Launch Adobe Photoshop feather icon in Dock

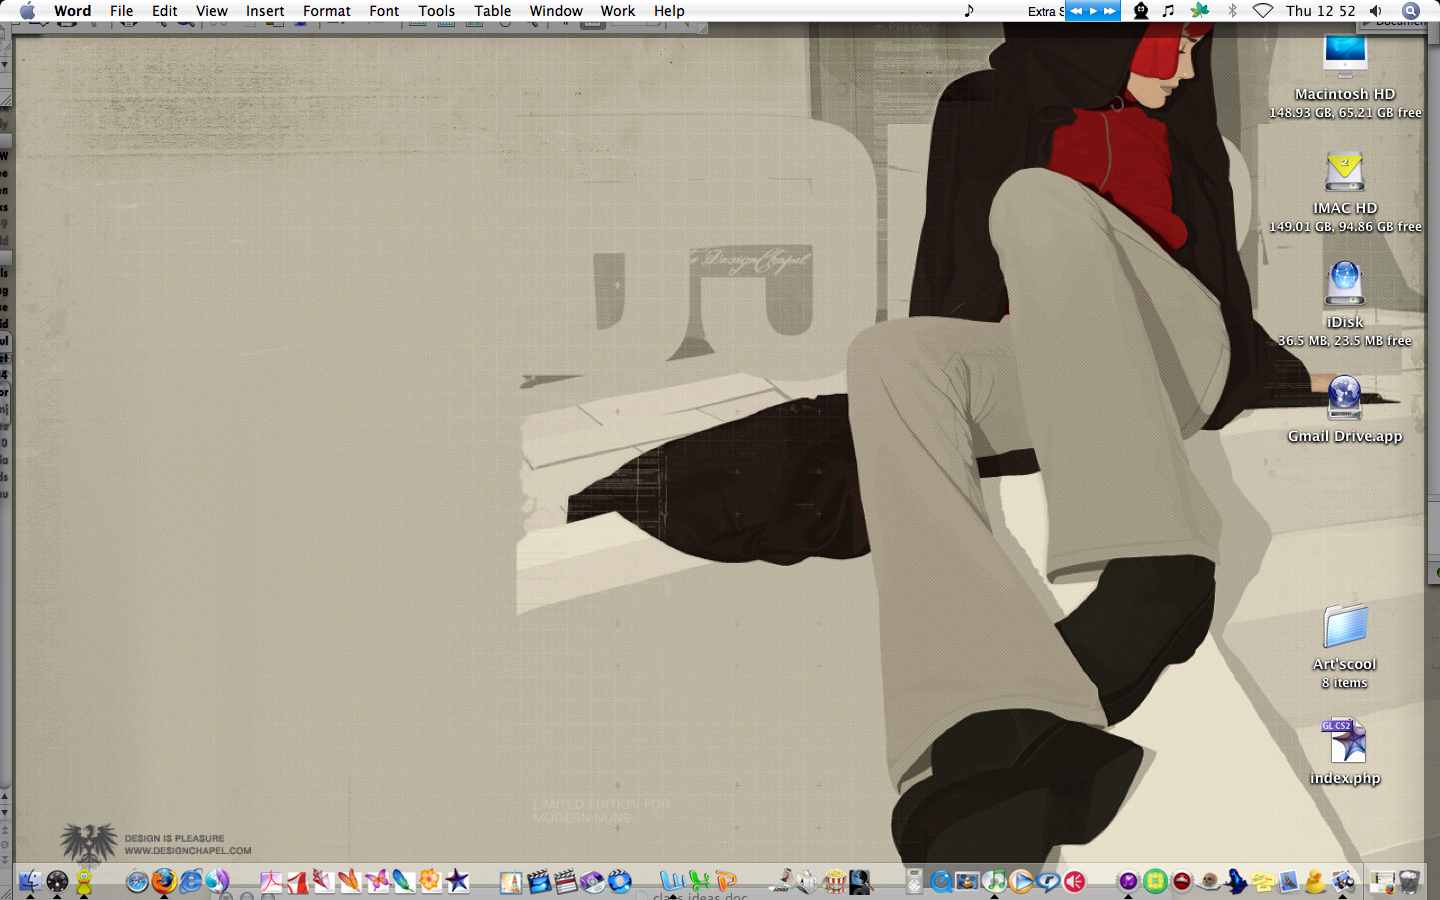(x=403, y=881)
